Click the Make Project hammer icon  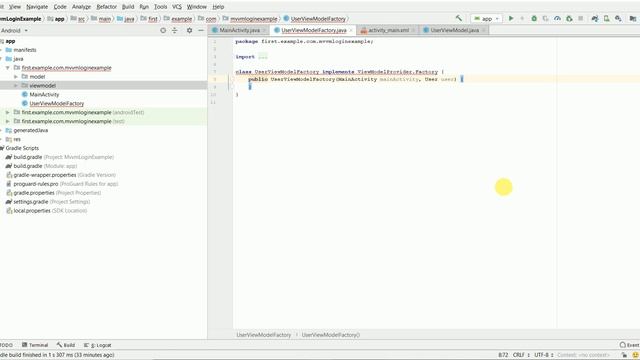[459, 18]
